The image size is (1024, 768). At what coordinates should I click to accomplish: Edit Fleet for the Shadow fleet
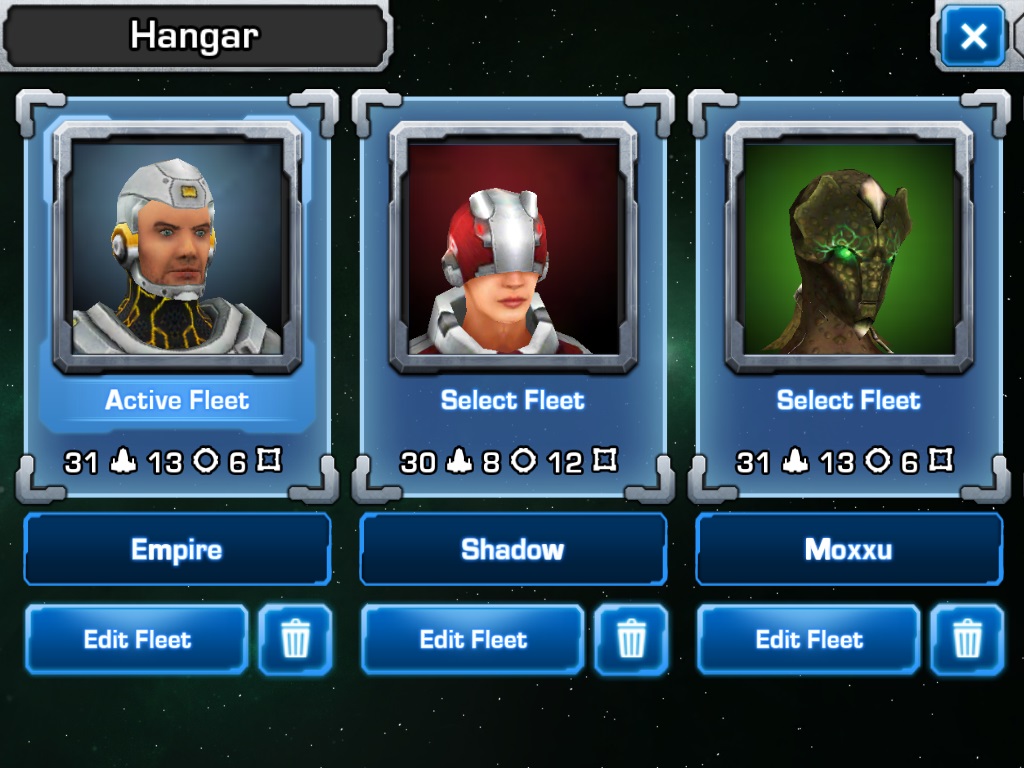click(x=473, y=639)
